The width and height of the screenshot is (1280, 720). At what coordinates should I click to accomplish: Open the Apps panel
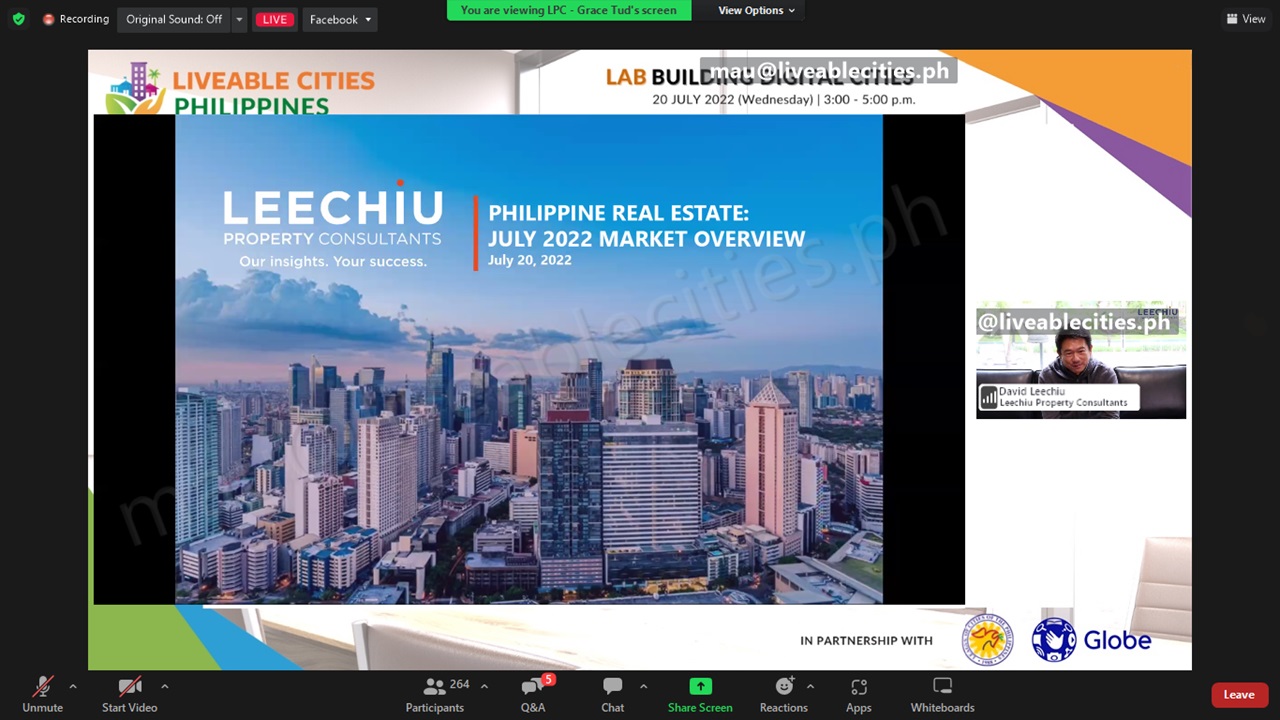click(858, 687)
